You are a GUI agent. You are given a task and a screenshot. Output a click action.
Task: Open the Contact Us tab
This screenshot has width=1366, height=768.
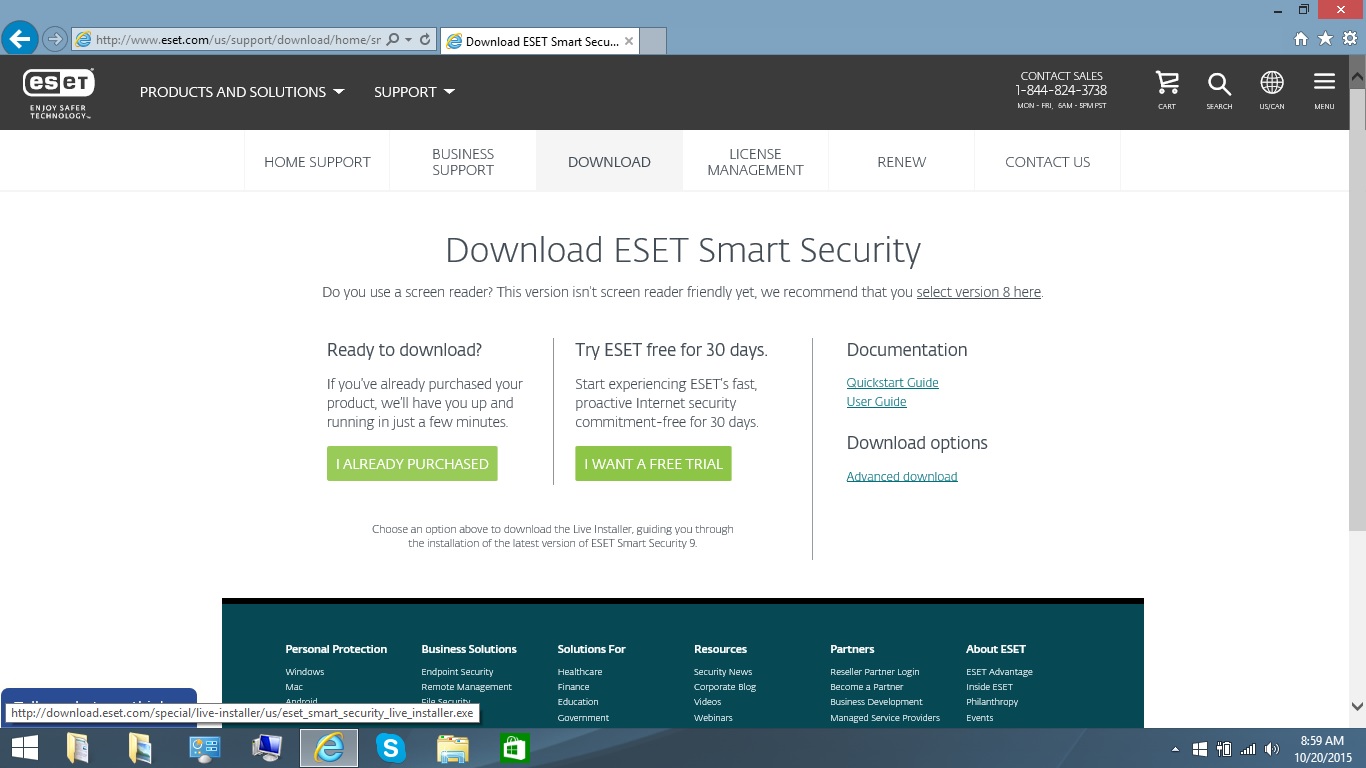(x=1047, y=161)
